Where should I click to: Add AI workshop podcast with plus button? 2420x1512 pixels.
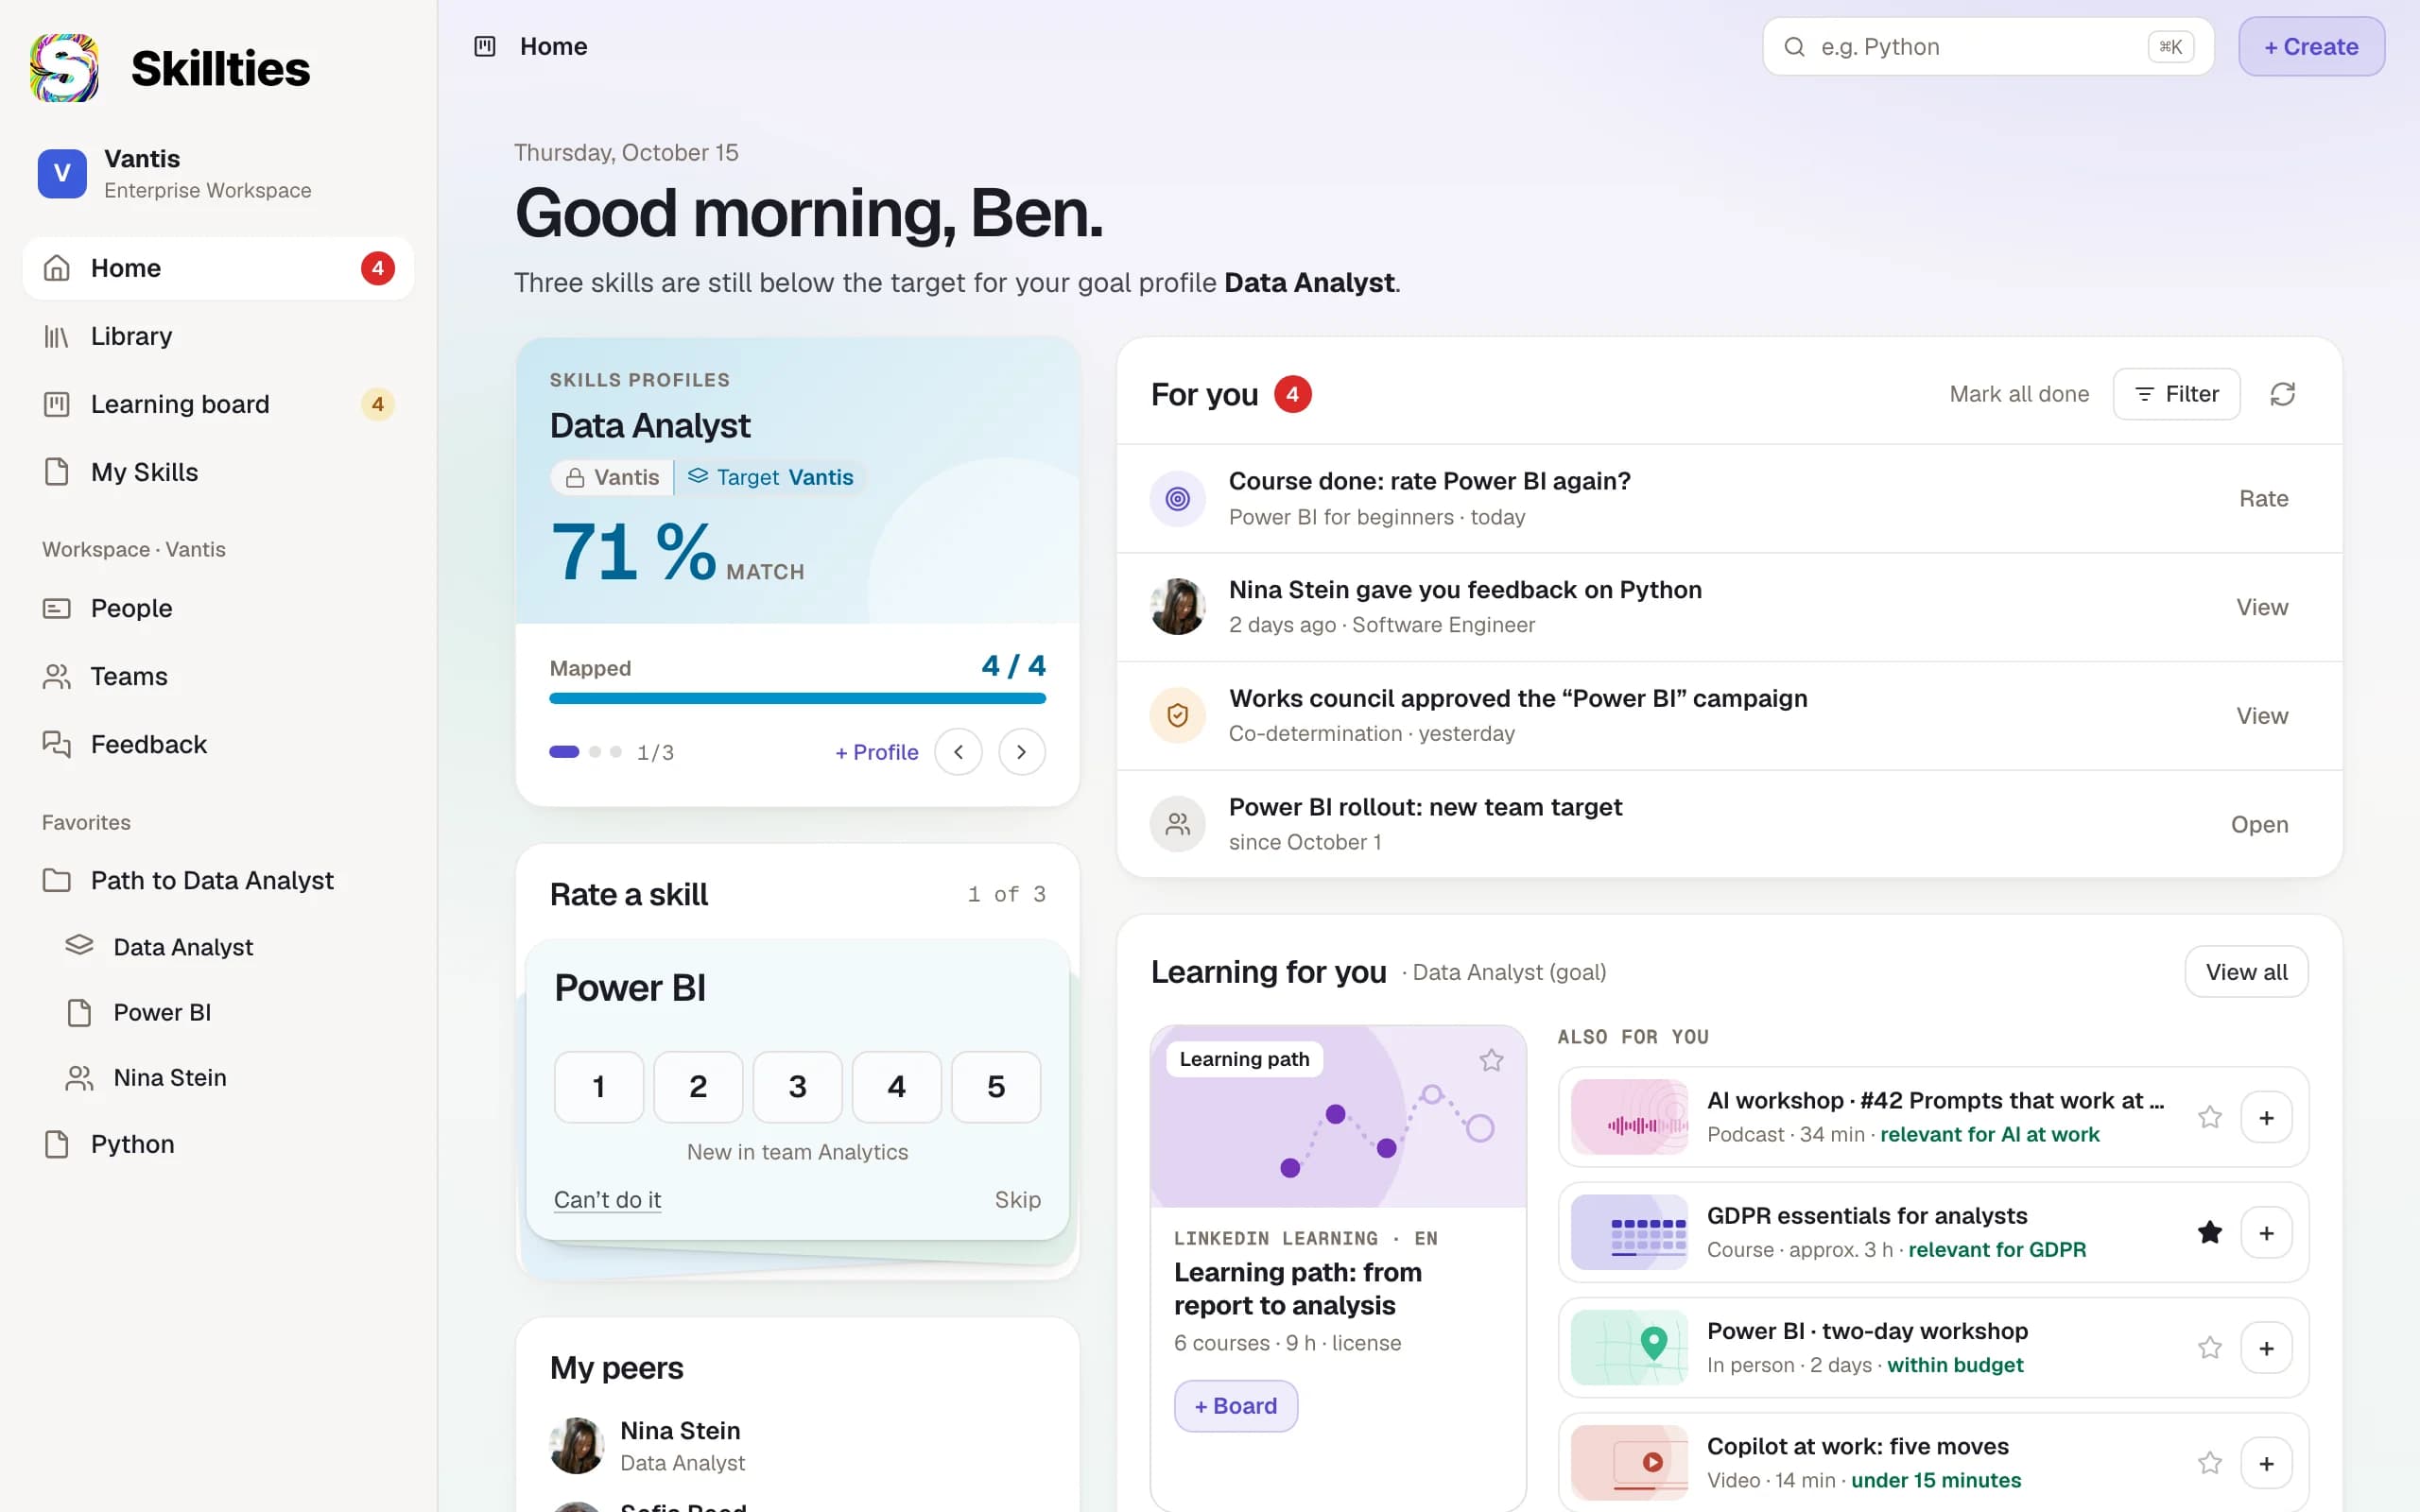point(2266,1117)
